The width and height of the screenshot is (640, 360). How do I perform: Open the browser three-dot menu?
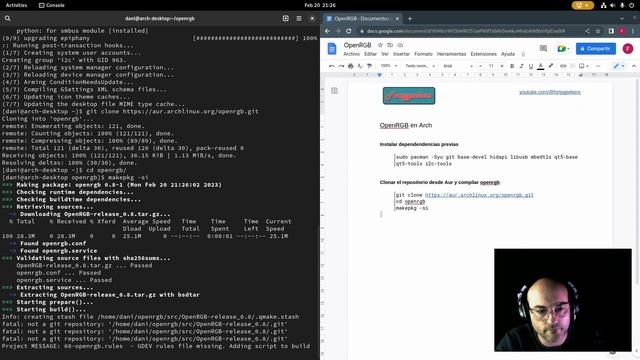(633, 31)
